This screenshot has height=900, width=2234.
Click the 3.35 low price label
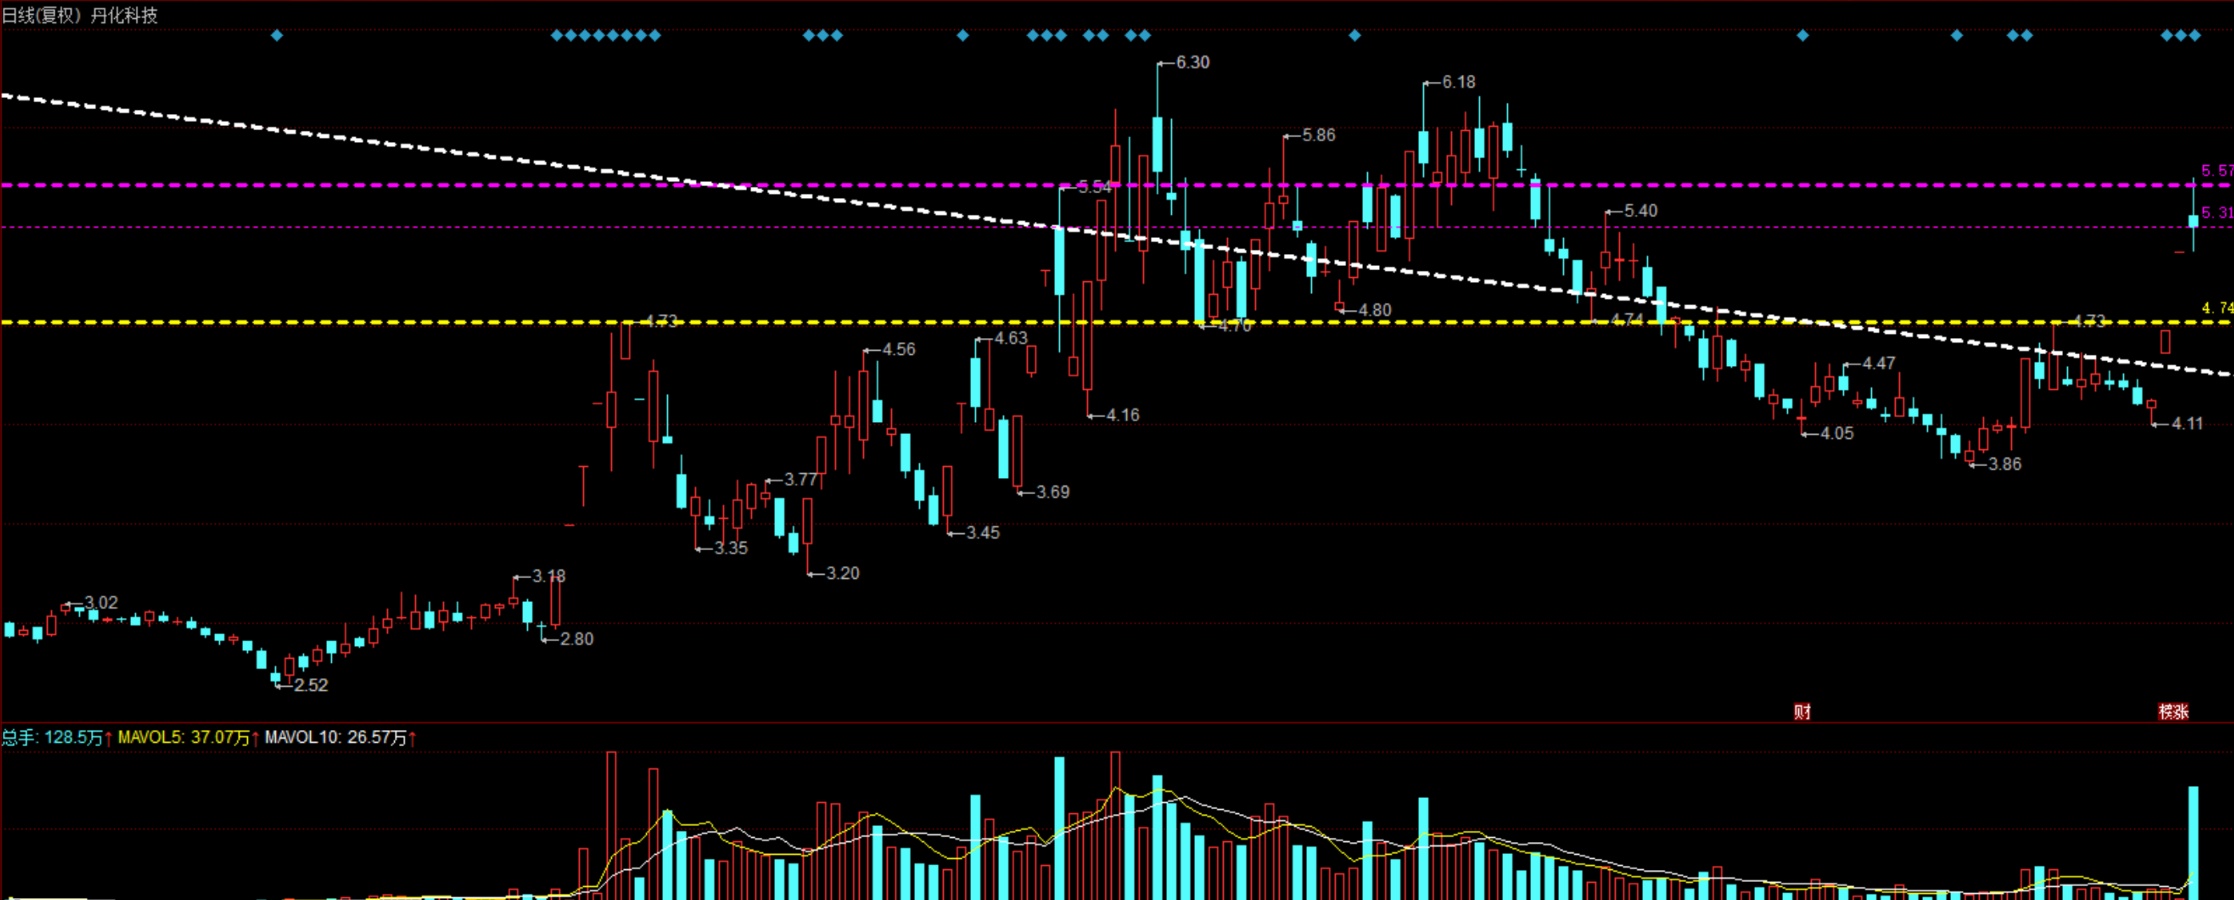pyautogui.click(x=730, y=548)
